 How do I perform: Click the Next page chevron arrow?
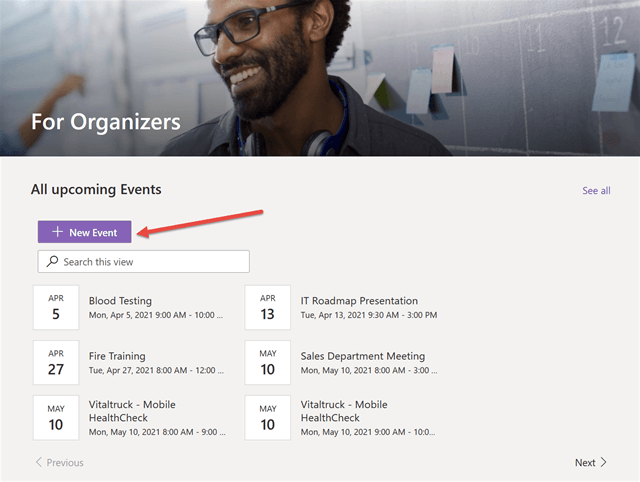click(x=604, y=463)
